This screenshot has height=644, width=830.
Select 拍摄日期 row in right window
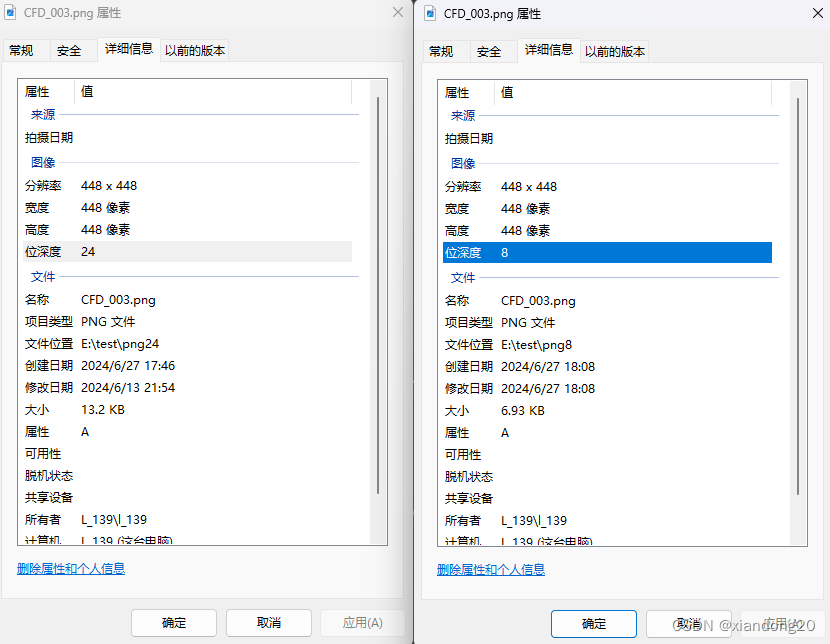point(607,139)
